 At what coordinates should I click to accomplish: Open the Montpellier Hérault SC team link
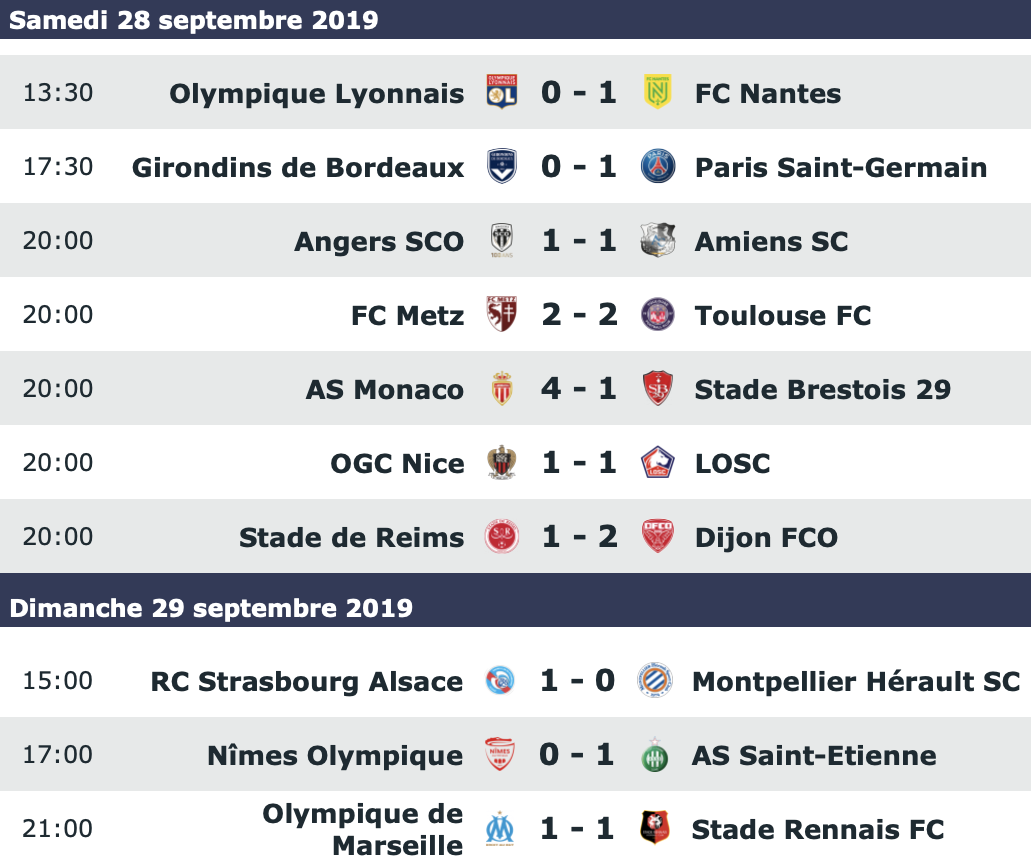click(x=856, y=681)
